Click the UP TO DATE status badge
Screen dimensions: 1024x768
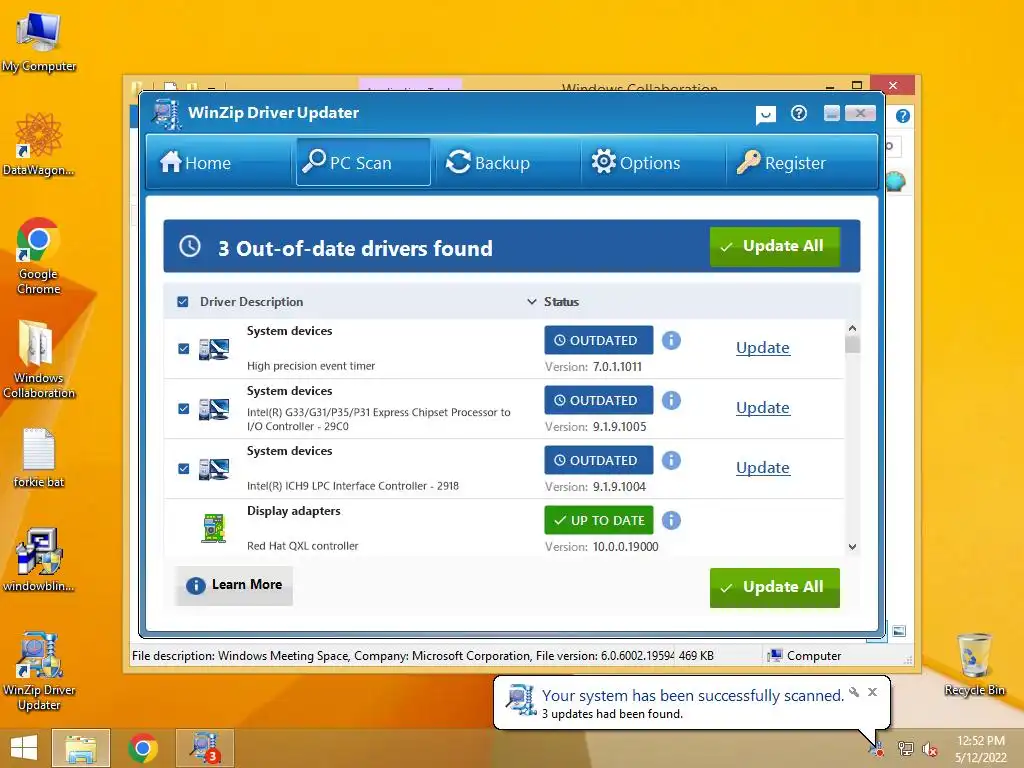pos(599,520)
